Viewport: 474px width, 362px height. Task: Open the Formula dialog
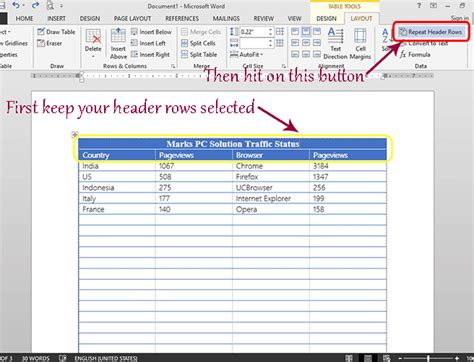(x=415, y=54)
